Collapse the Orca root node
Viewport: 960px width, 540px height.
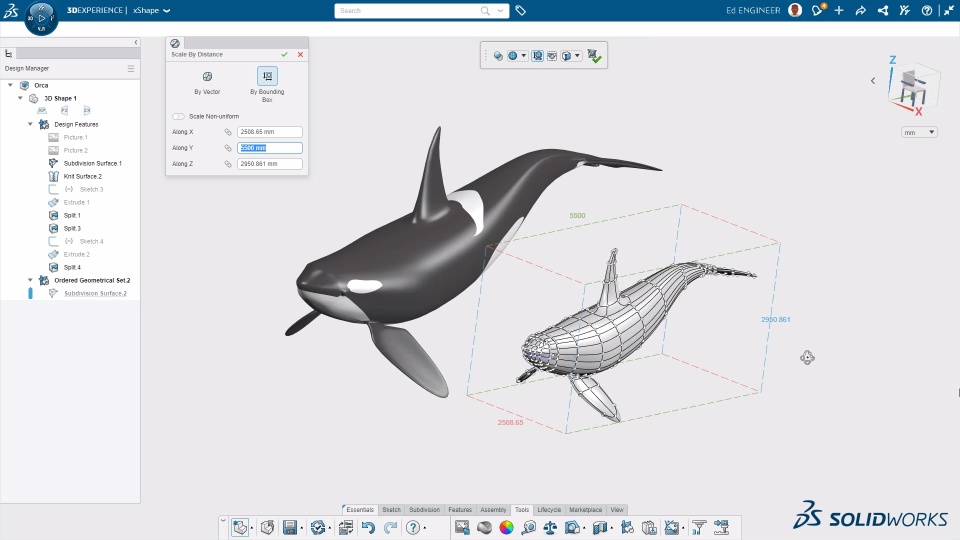coord(10,85)
